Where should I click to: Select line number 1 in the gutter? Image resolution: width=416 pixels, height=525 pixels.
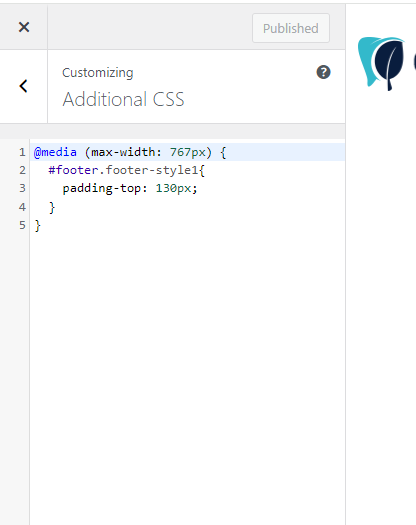pos(22,152)
